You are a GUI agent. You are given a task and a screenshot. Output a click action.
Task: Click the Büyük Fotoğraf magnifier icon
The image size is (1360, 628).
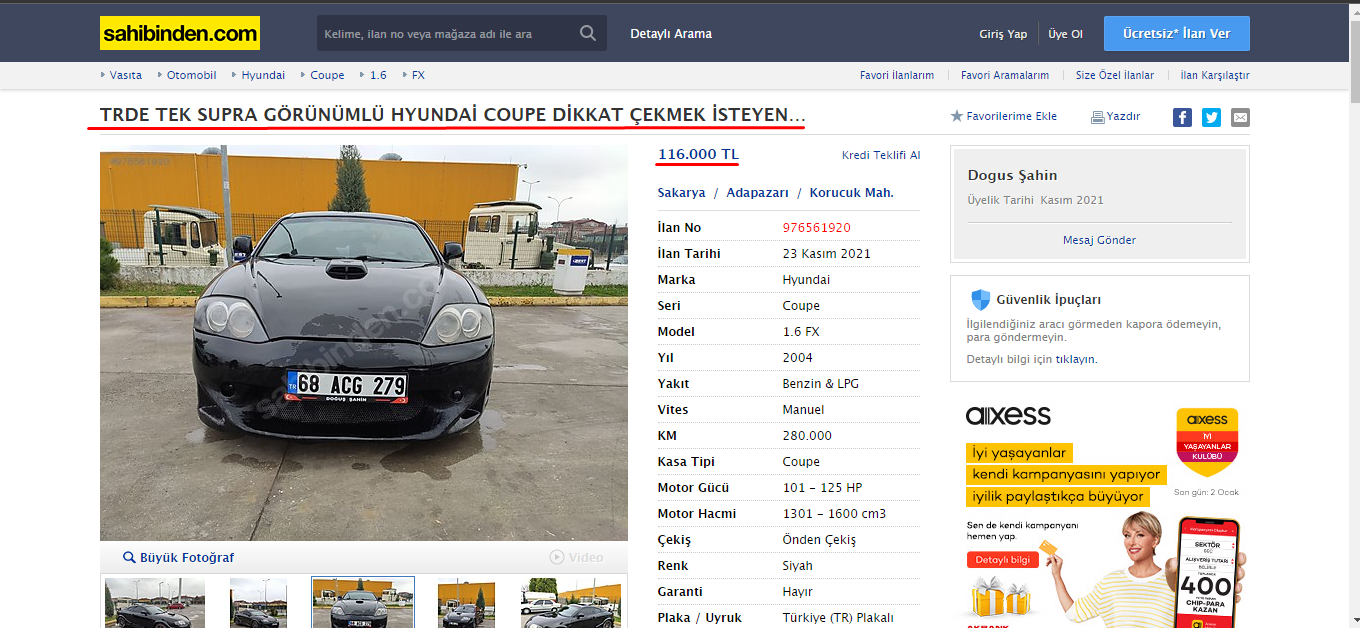129,557
